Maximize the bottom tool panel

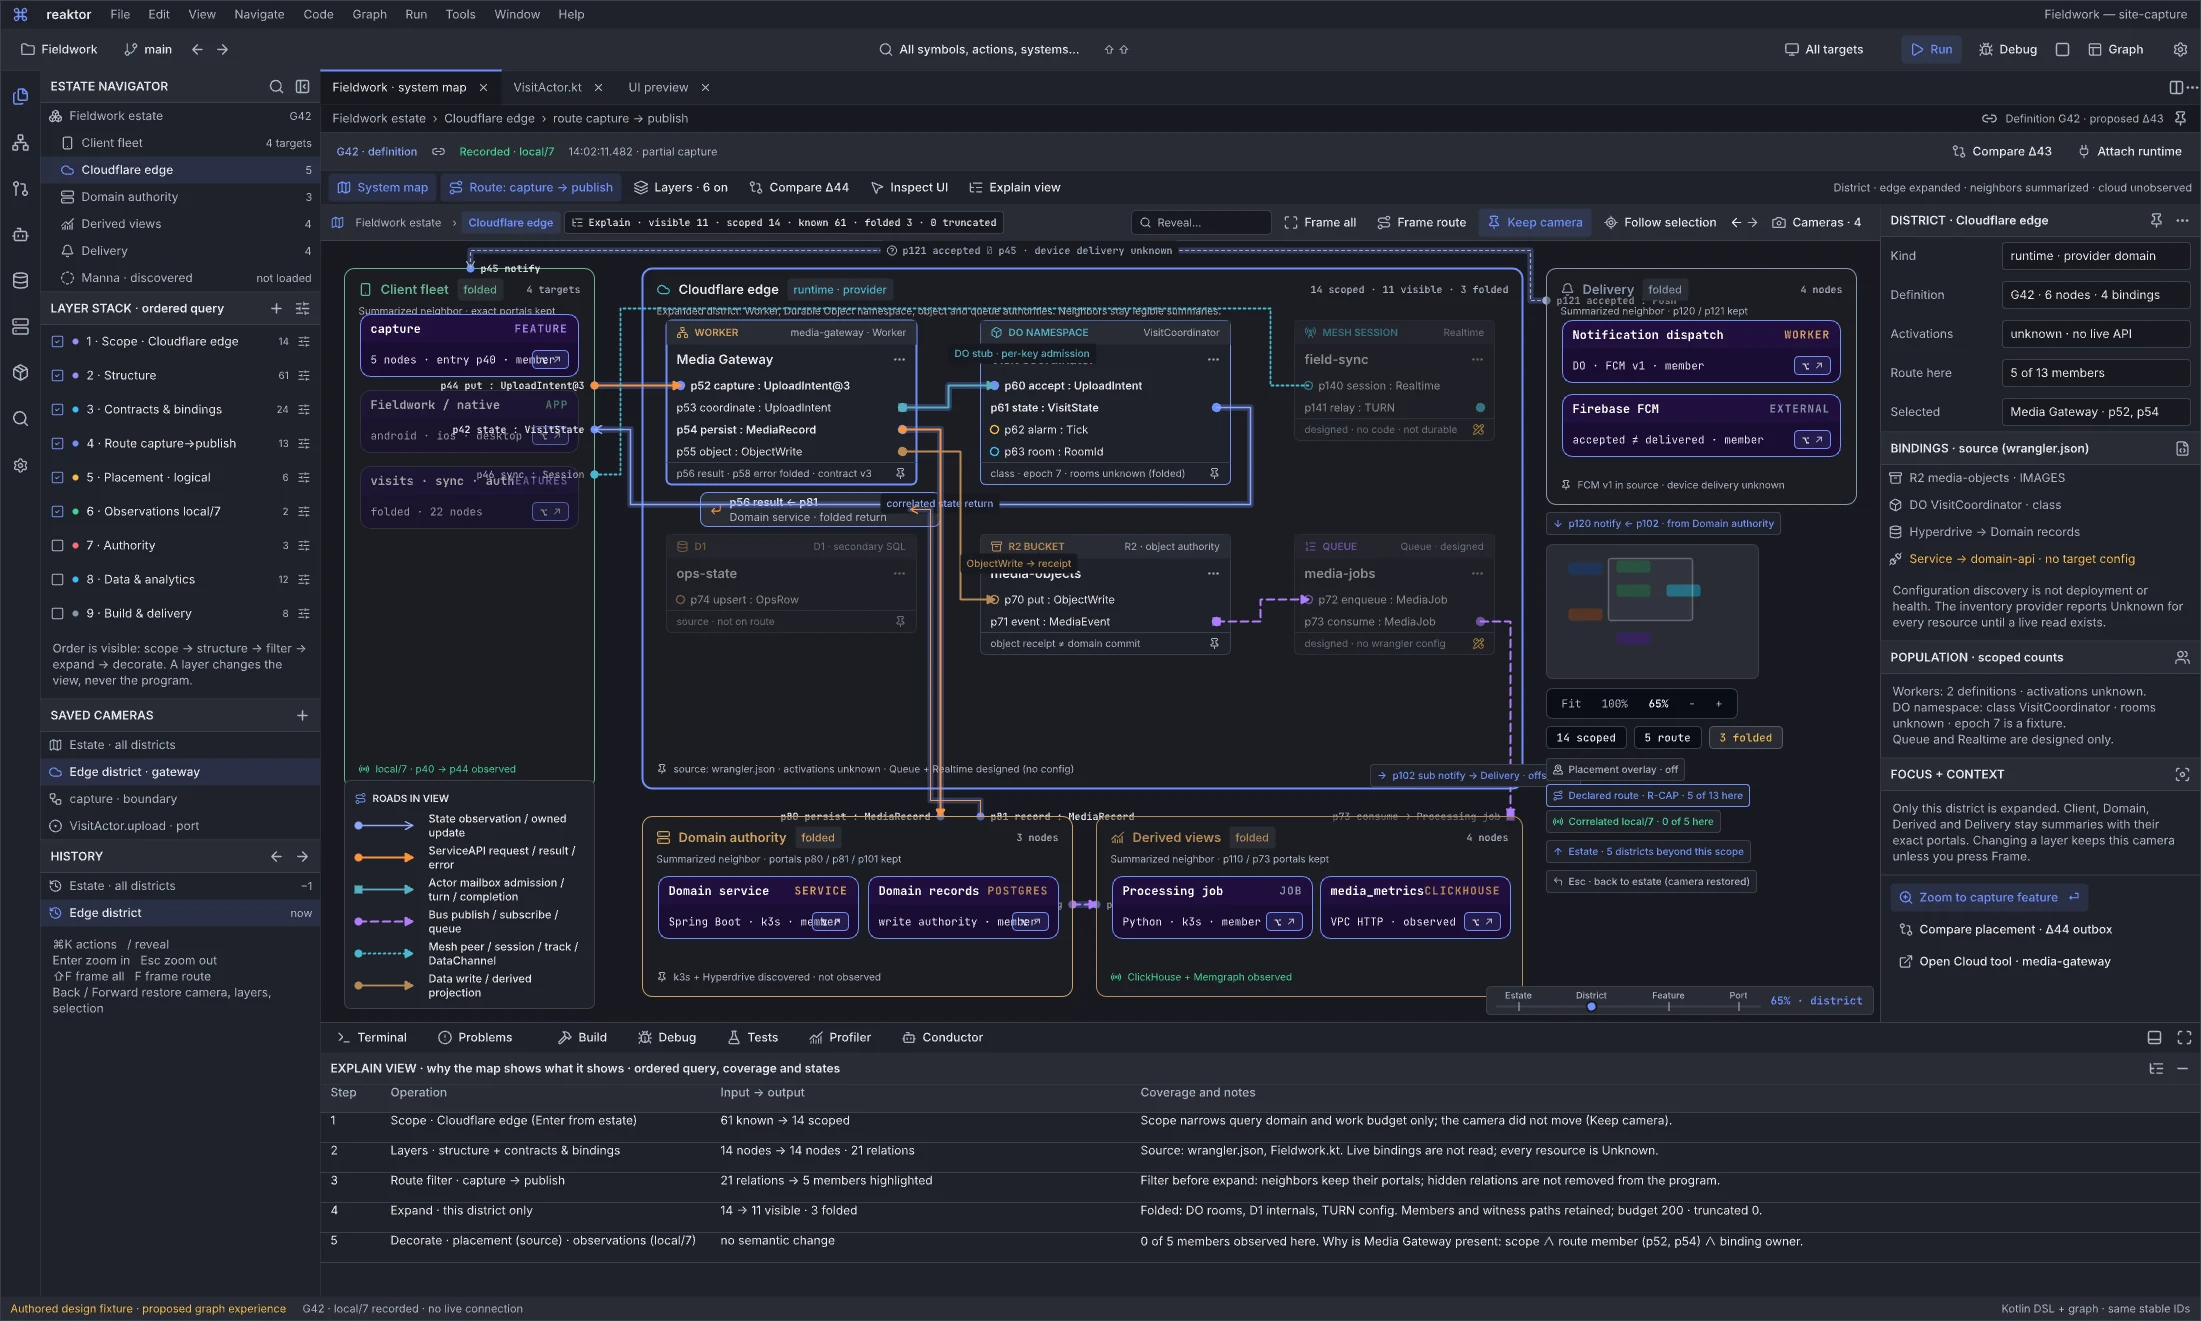point(2184,1038)
